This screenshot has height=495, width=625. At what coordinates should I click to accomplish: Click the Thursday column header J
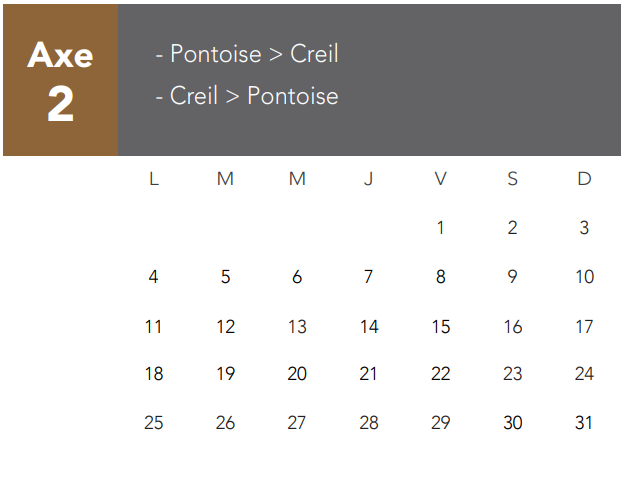[368, 179]
